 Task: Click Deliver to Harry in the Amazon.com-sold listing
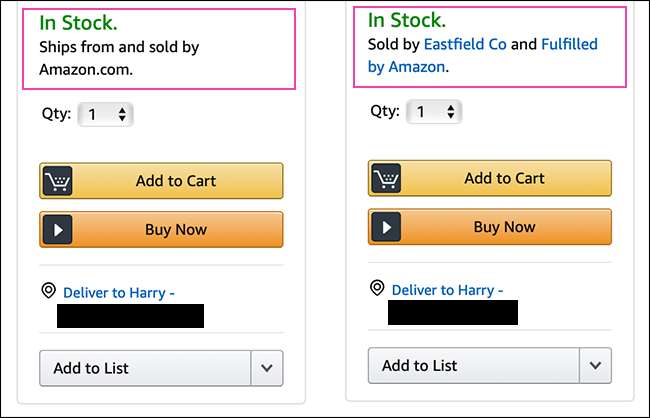click(118, 292)
